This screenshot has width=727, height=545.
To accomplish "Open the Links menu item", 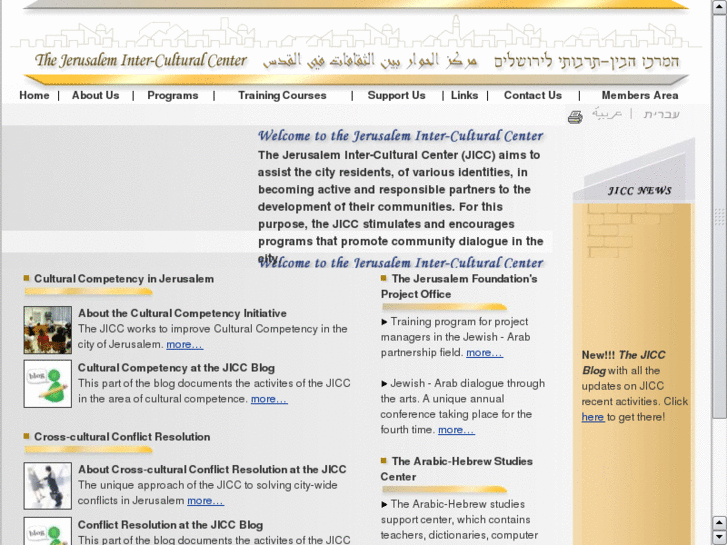I will (x=464, y=95).
